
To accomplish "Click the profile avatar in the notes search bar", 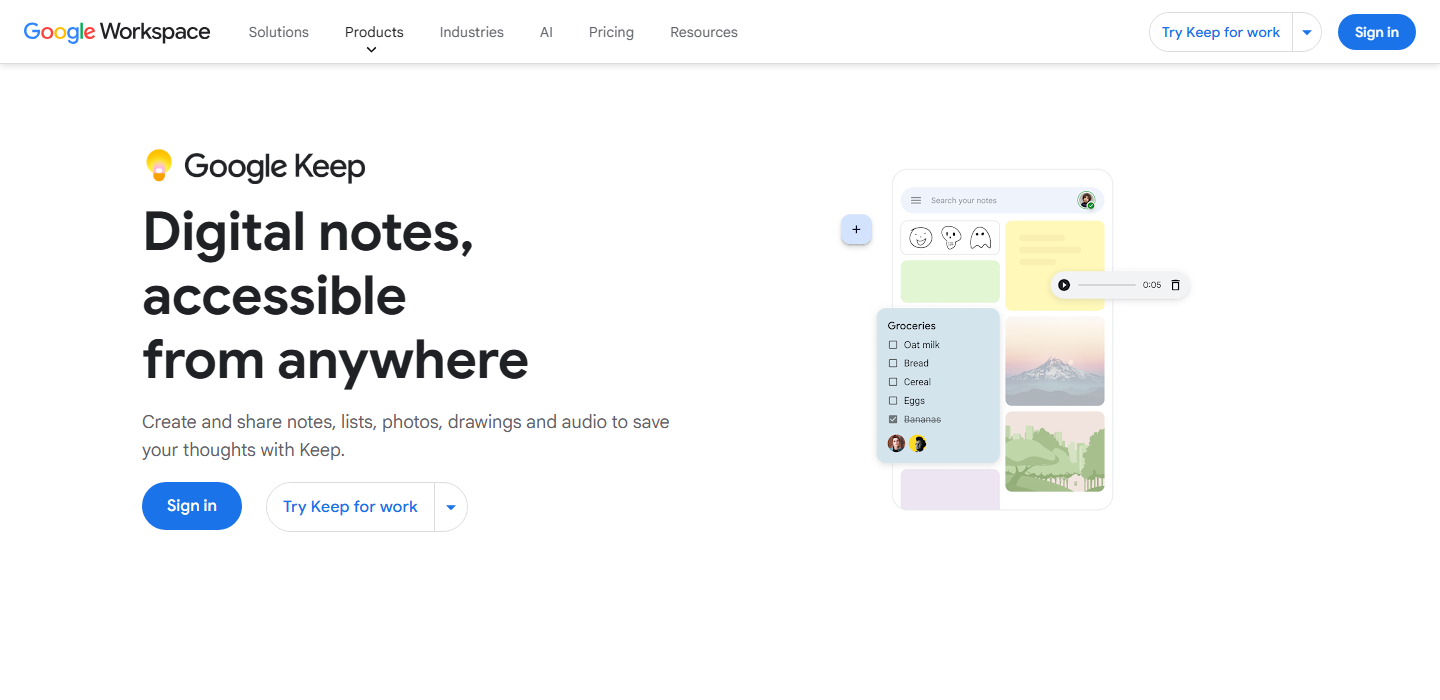I will pyautogui.click(x=1086, y=200).
